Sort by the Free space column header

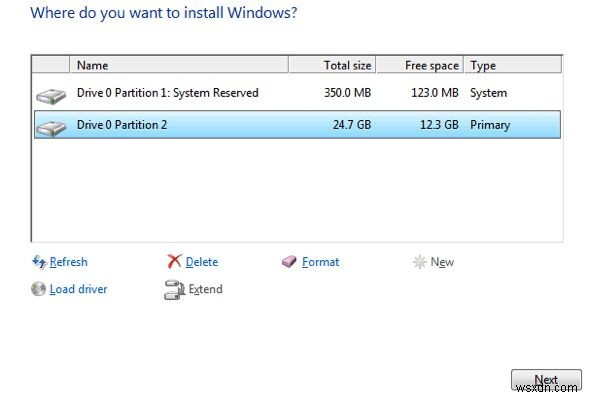pyautogui.click(x=420, y=65)
